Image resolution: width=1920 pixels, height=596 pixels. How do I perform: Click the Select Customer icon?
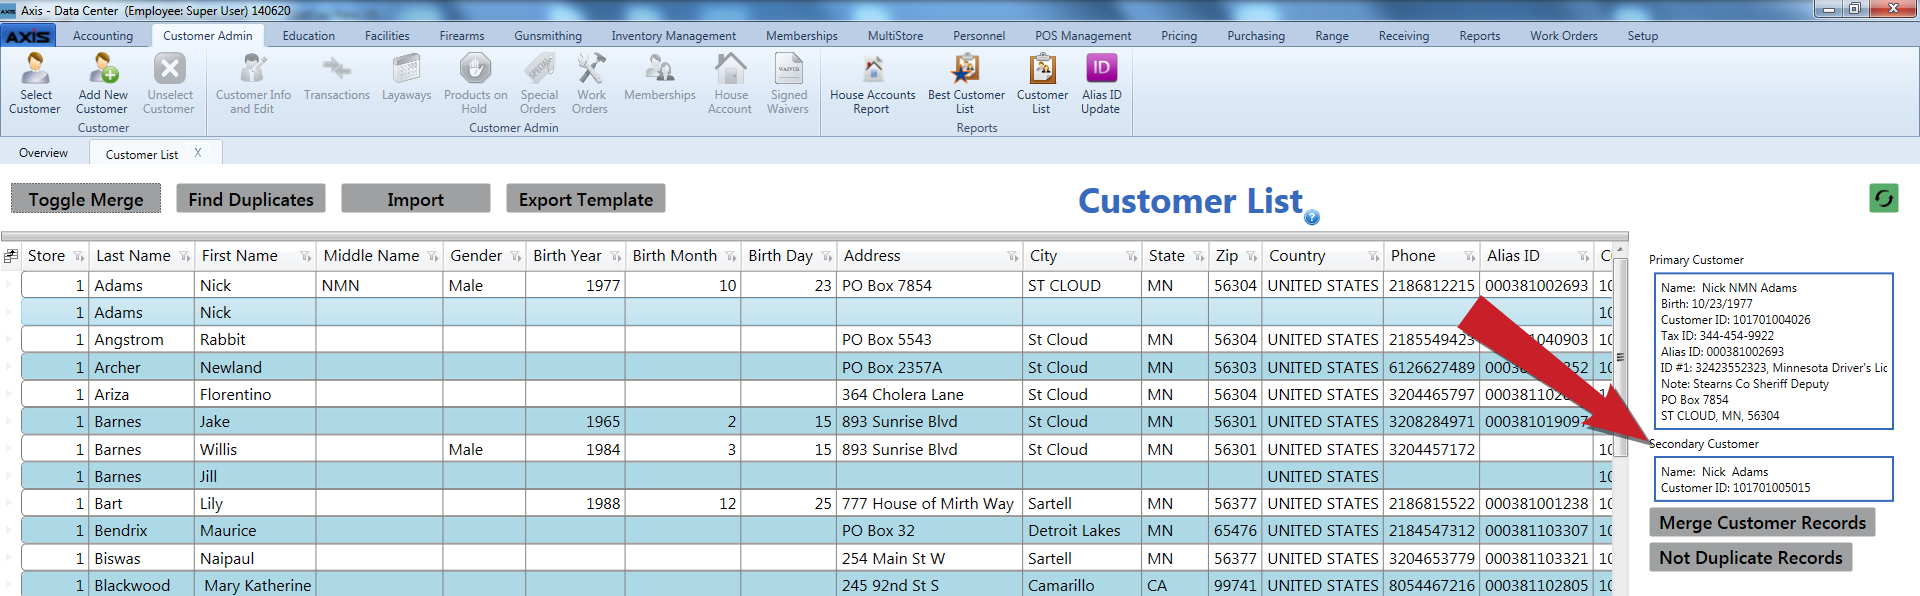pyautogui.click(x=35, y=83)
